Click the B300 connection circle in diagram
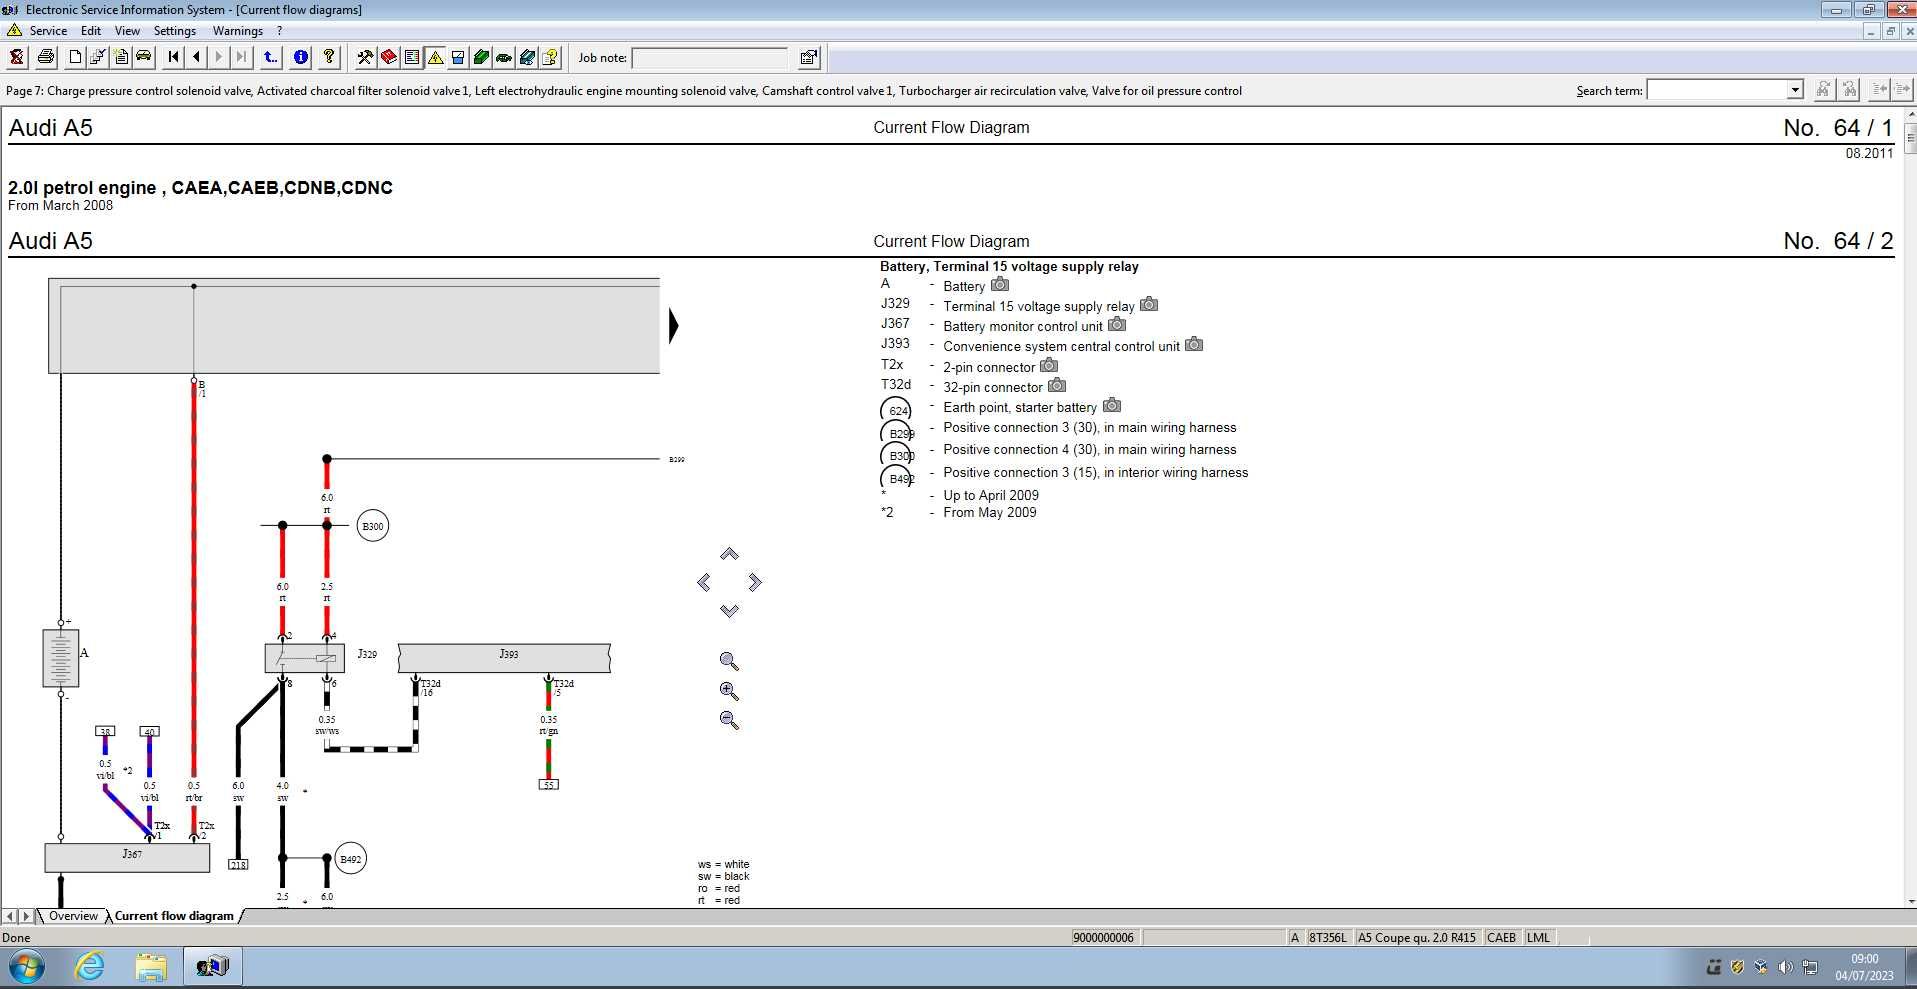This screenshot has height=989, width=1917. (x=372, y=526)
